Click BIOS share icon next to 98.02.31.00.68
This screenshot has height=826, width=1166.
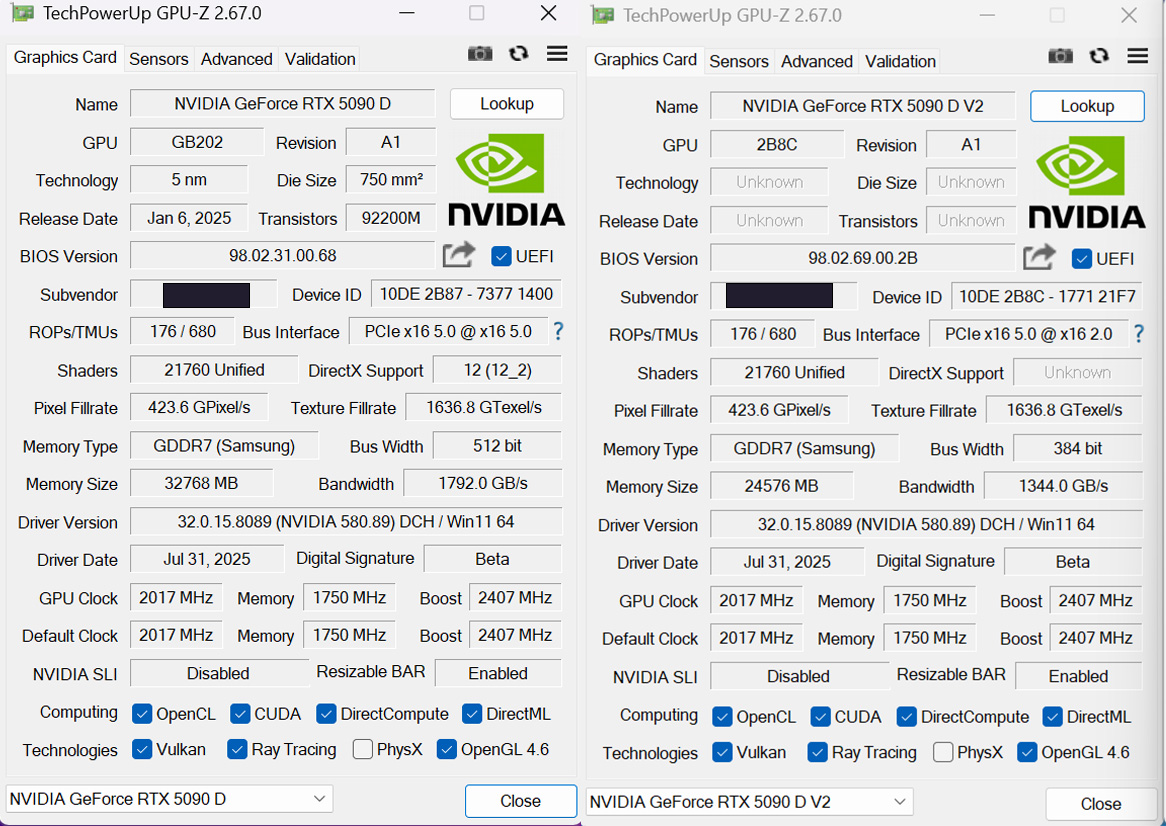coord(459,255)
